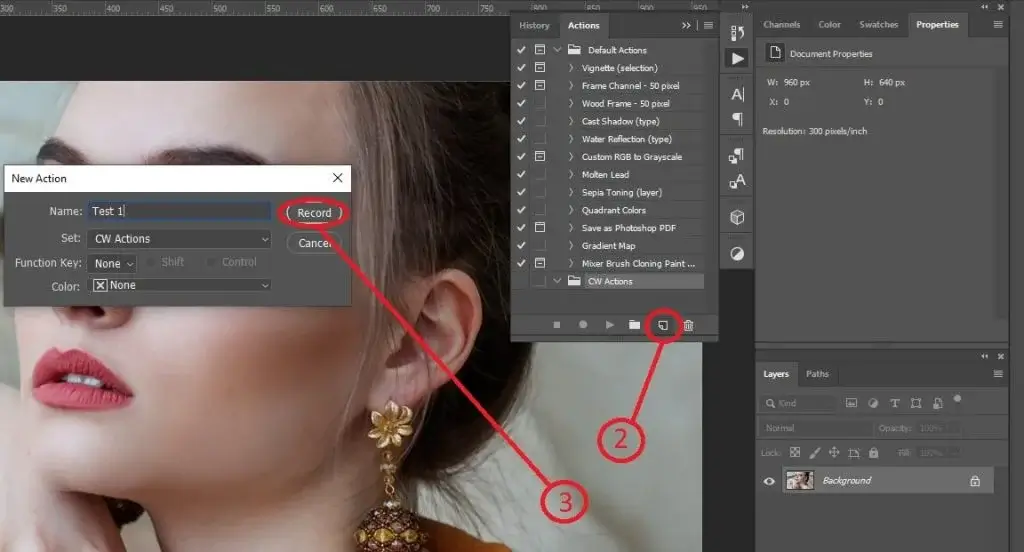
Task: Click the Cancel button in New Action
Action: click(314, 243)
